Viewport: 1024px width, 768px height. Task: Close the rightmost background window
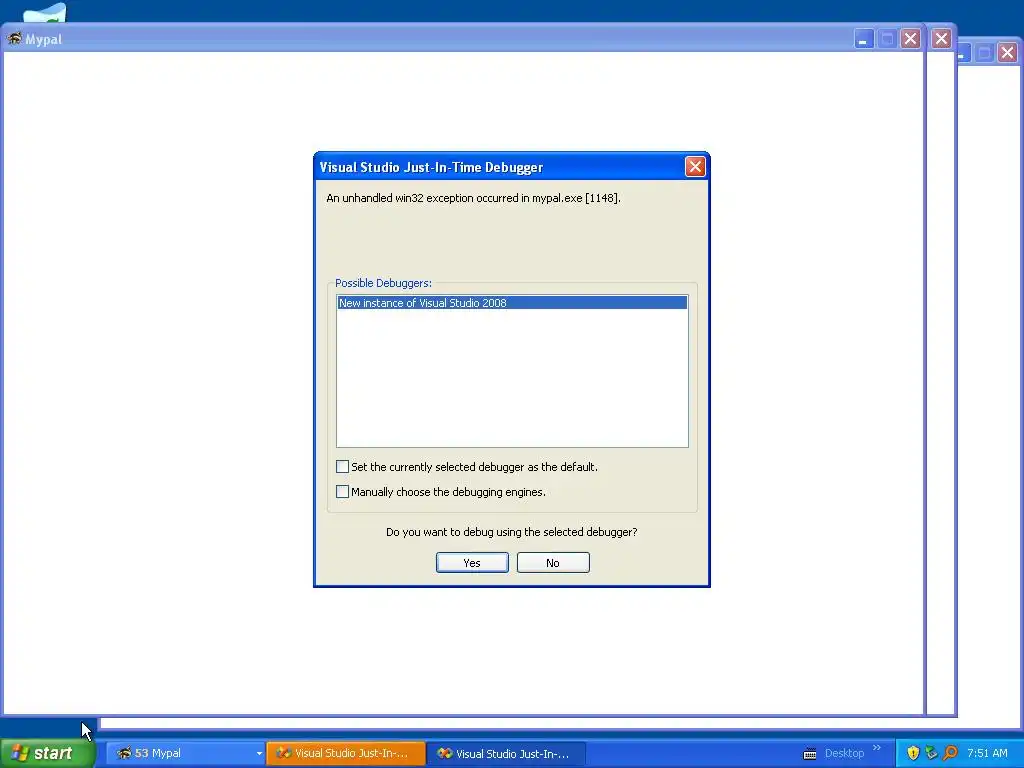click(x=1008, y=52)
